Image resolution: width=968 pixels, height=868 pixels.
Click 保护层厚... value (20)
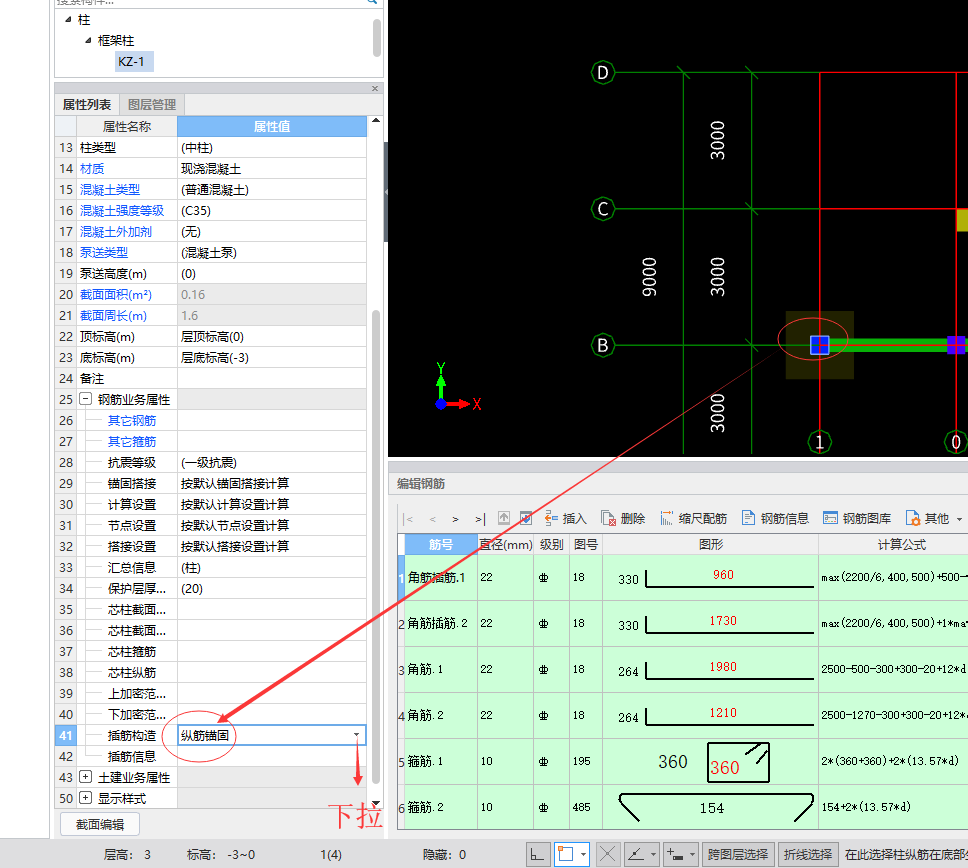click(272, 588)
